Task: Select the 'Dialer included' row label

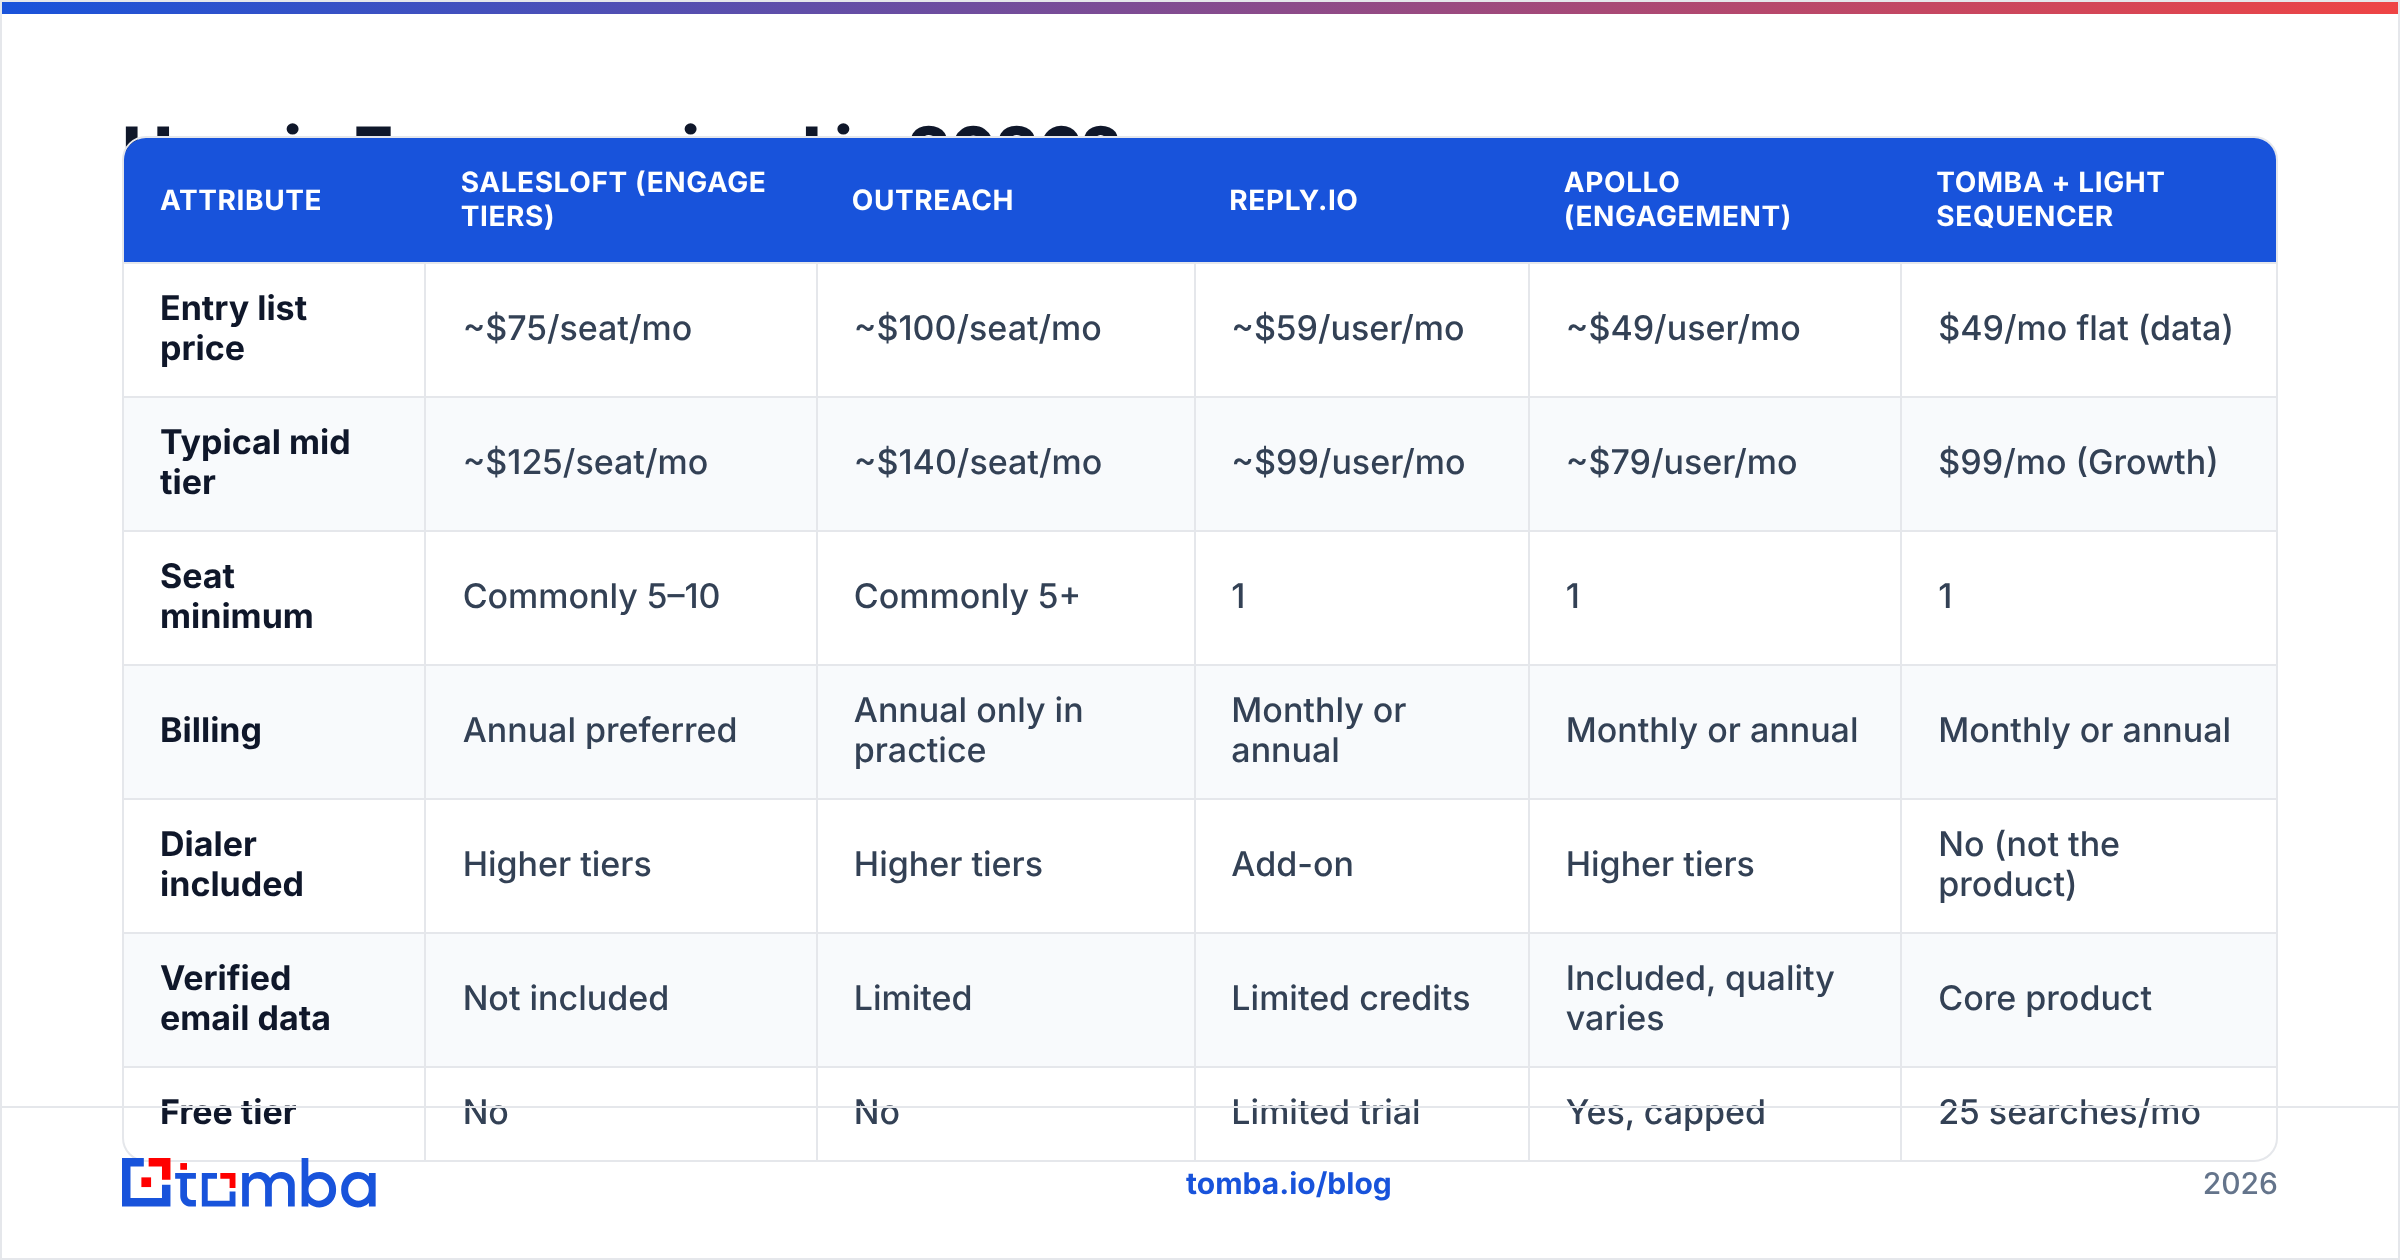Action: [x=231, y=864]
